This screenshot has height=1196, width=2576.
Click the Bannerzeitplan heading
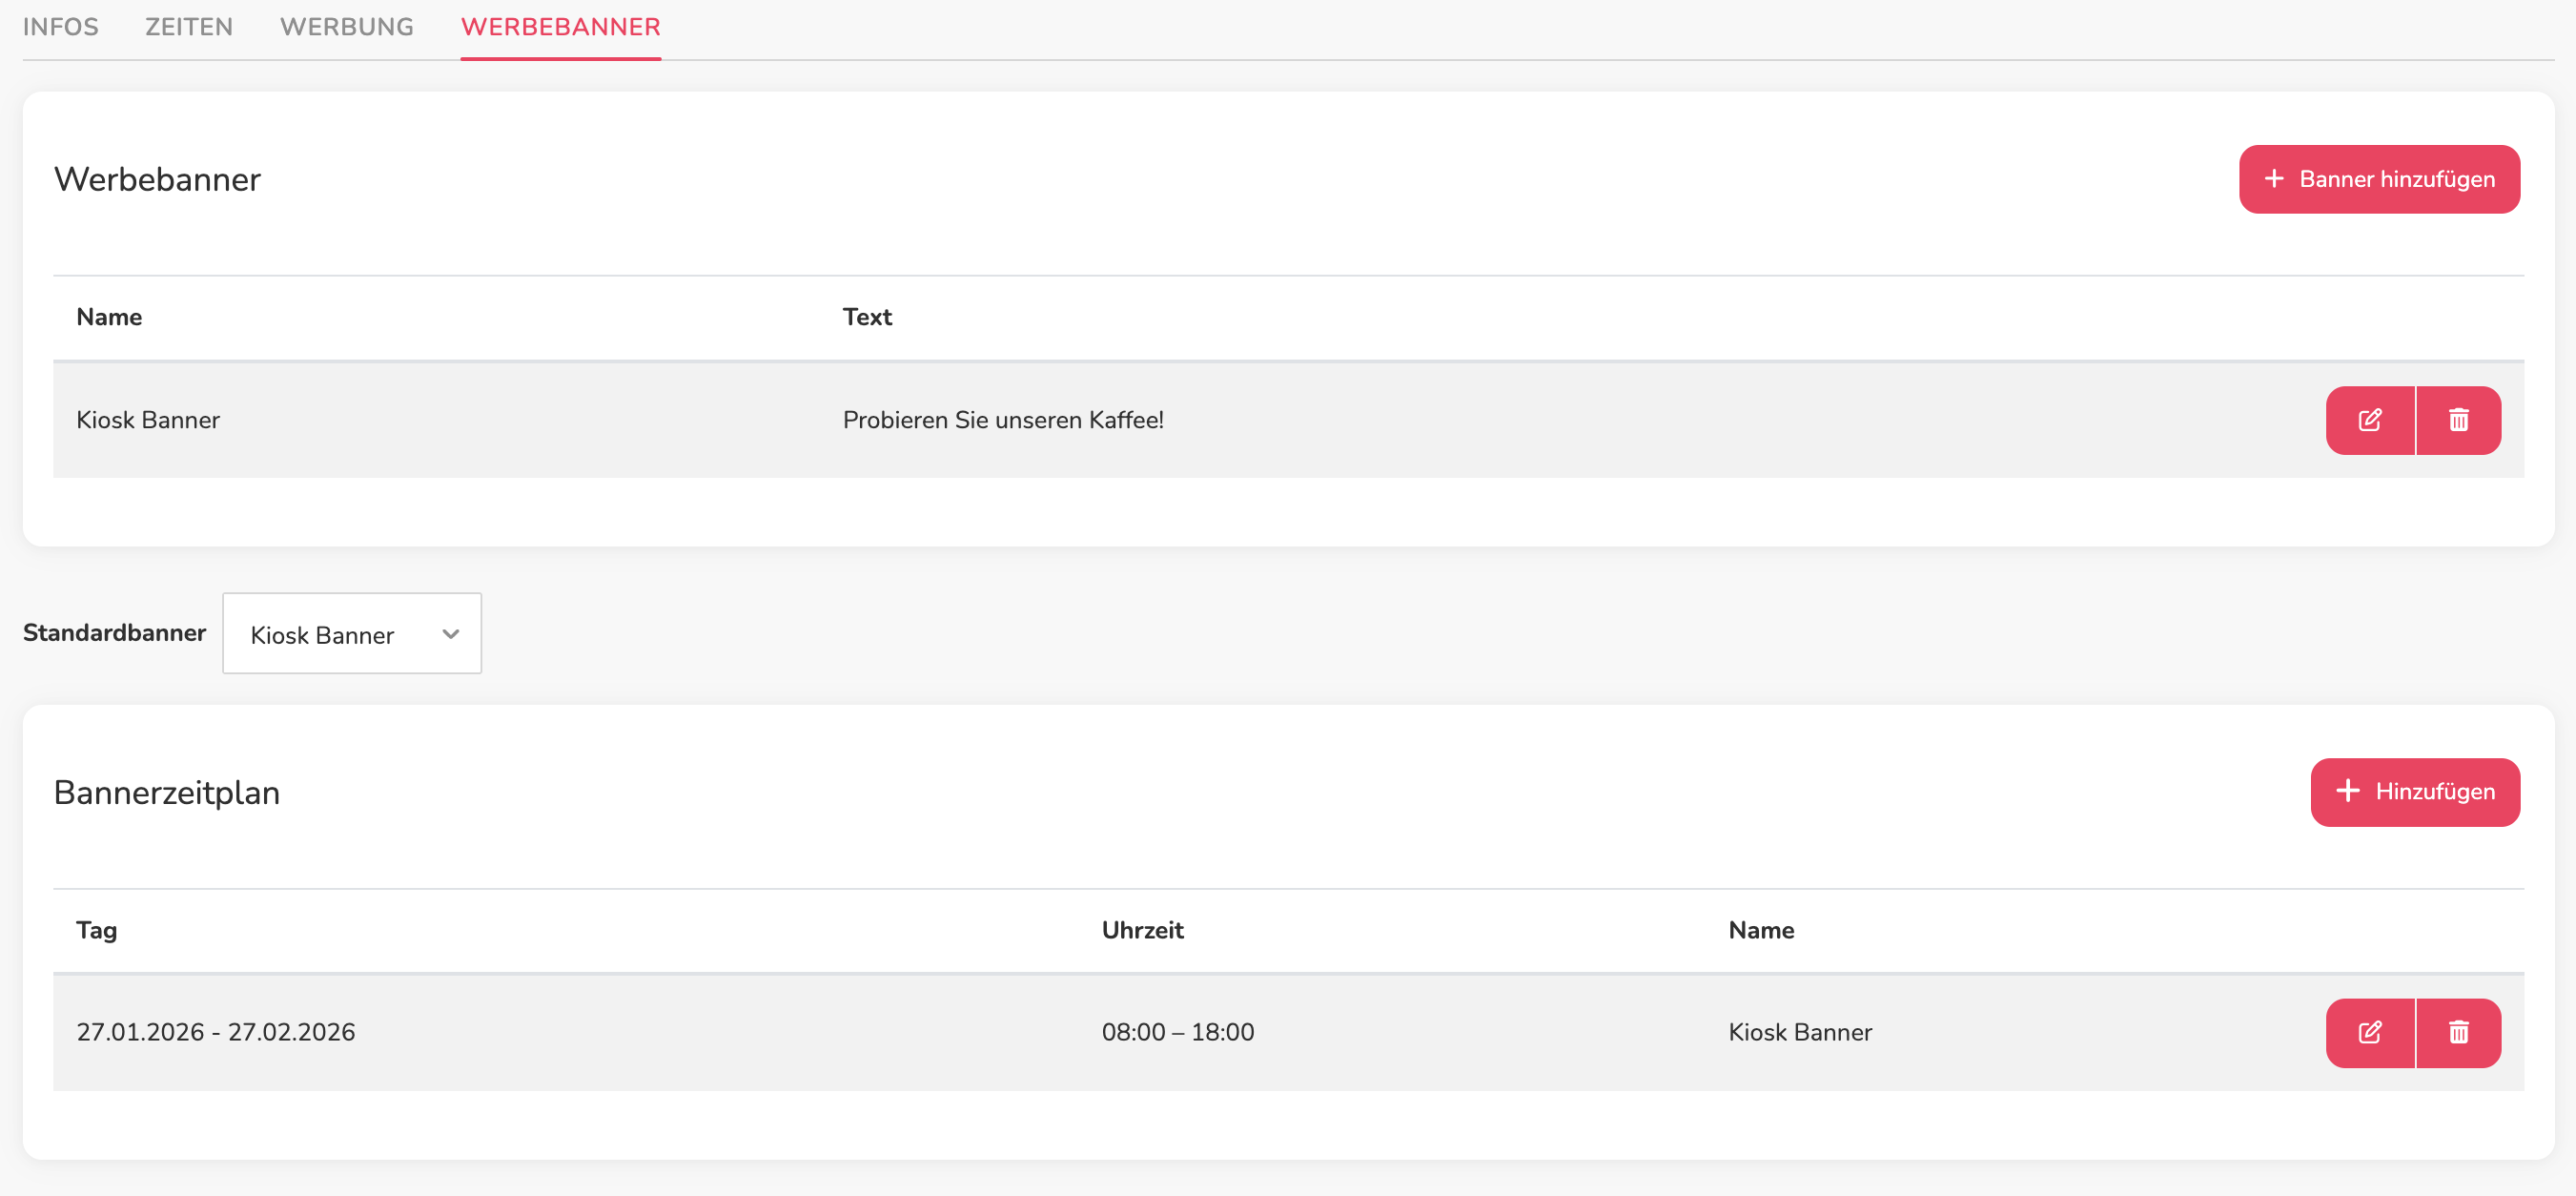point(167,793)
